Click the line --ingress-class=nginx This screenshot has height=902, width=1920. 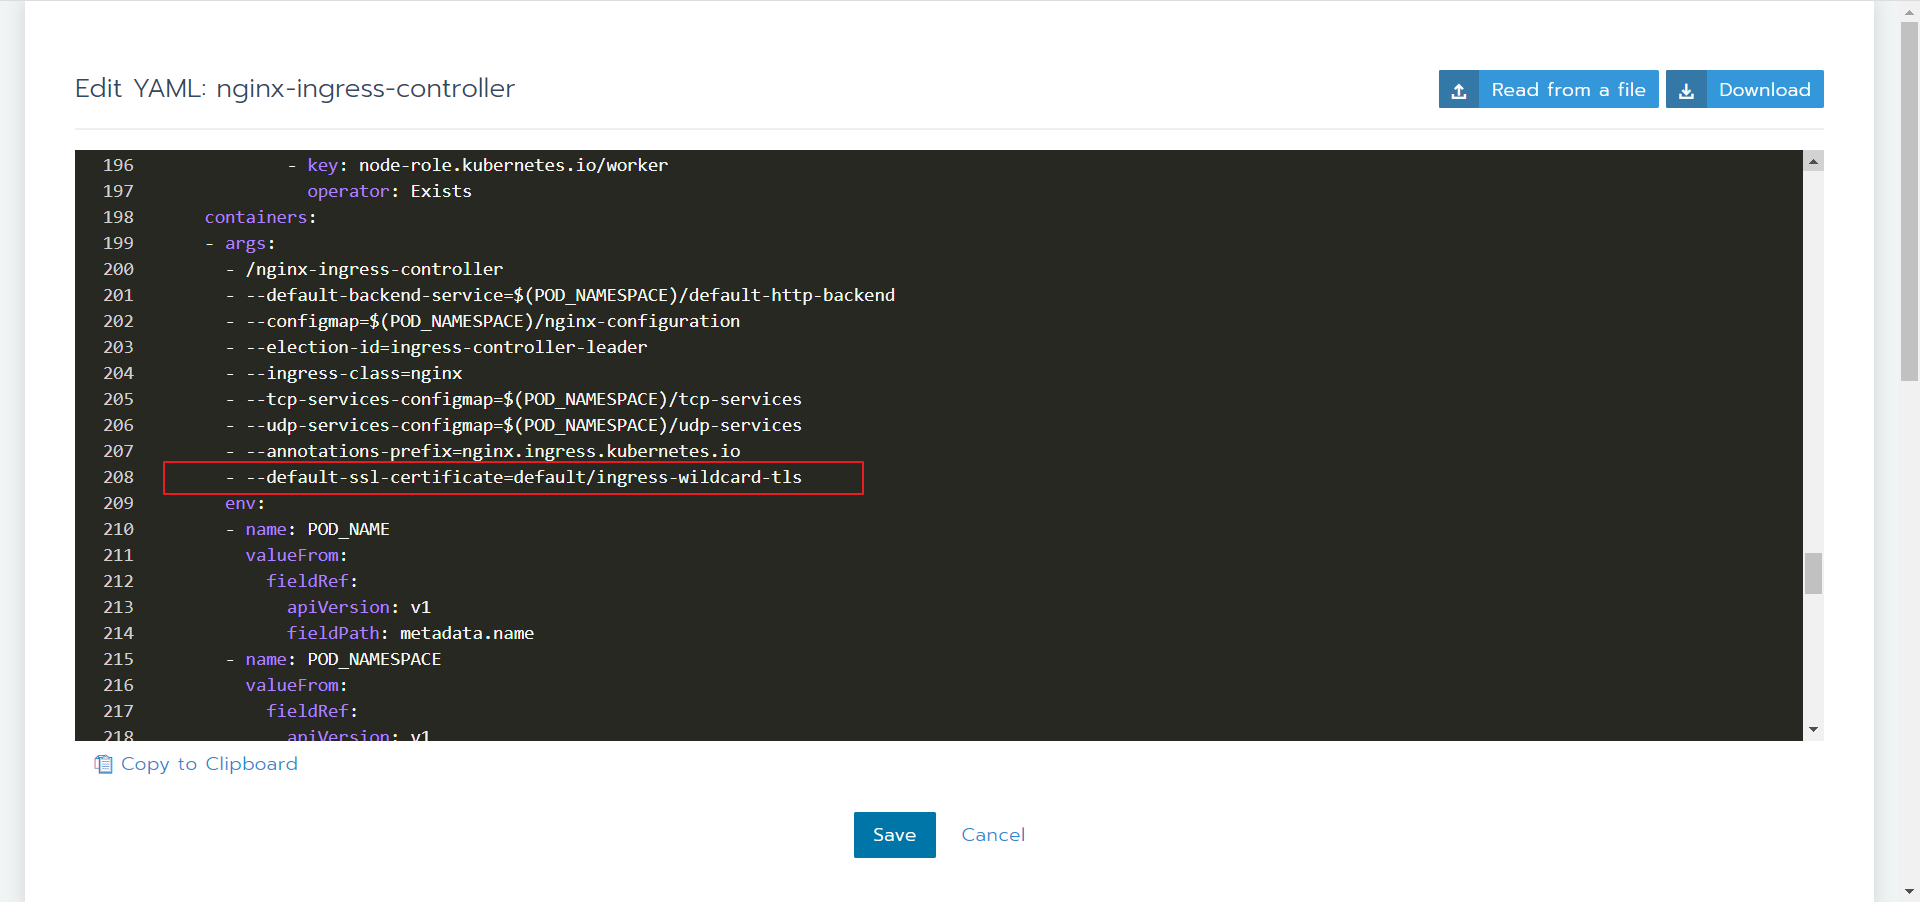click(354, 373)
